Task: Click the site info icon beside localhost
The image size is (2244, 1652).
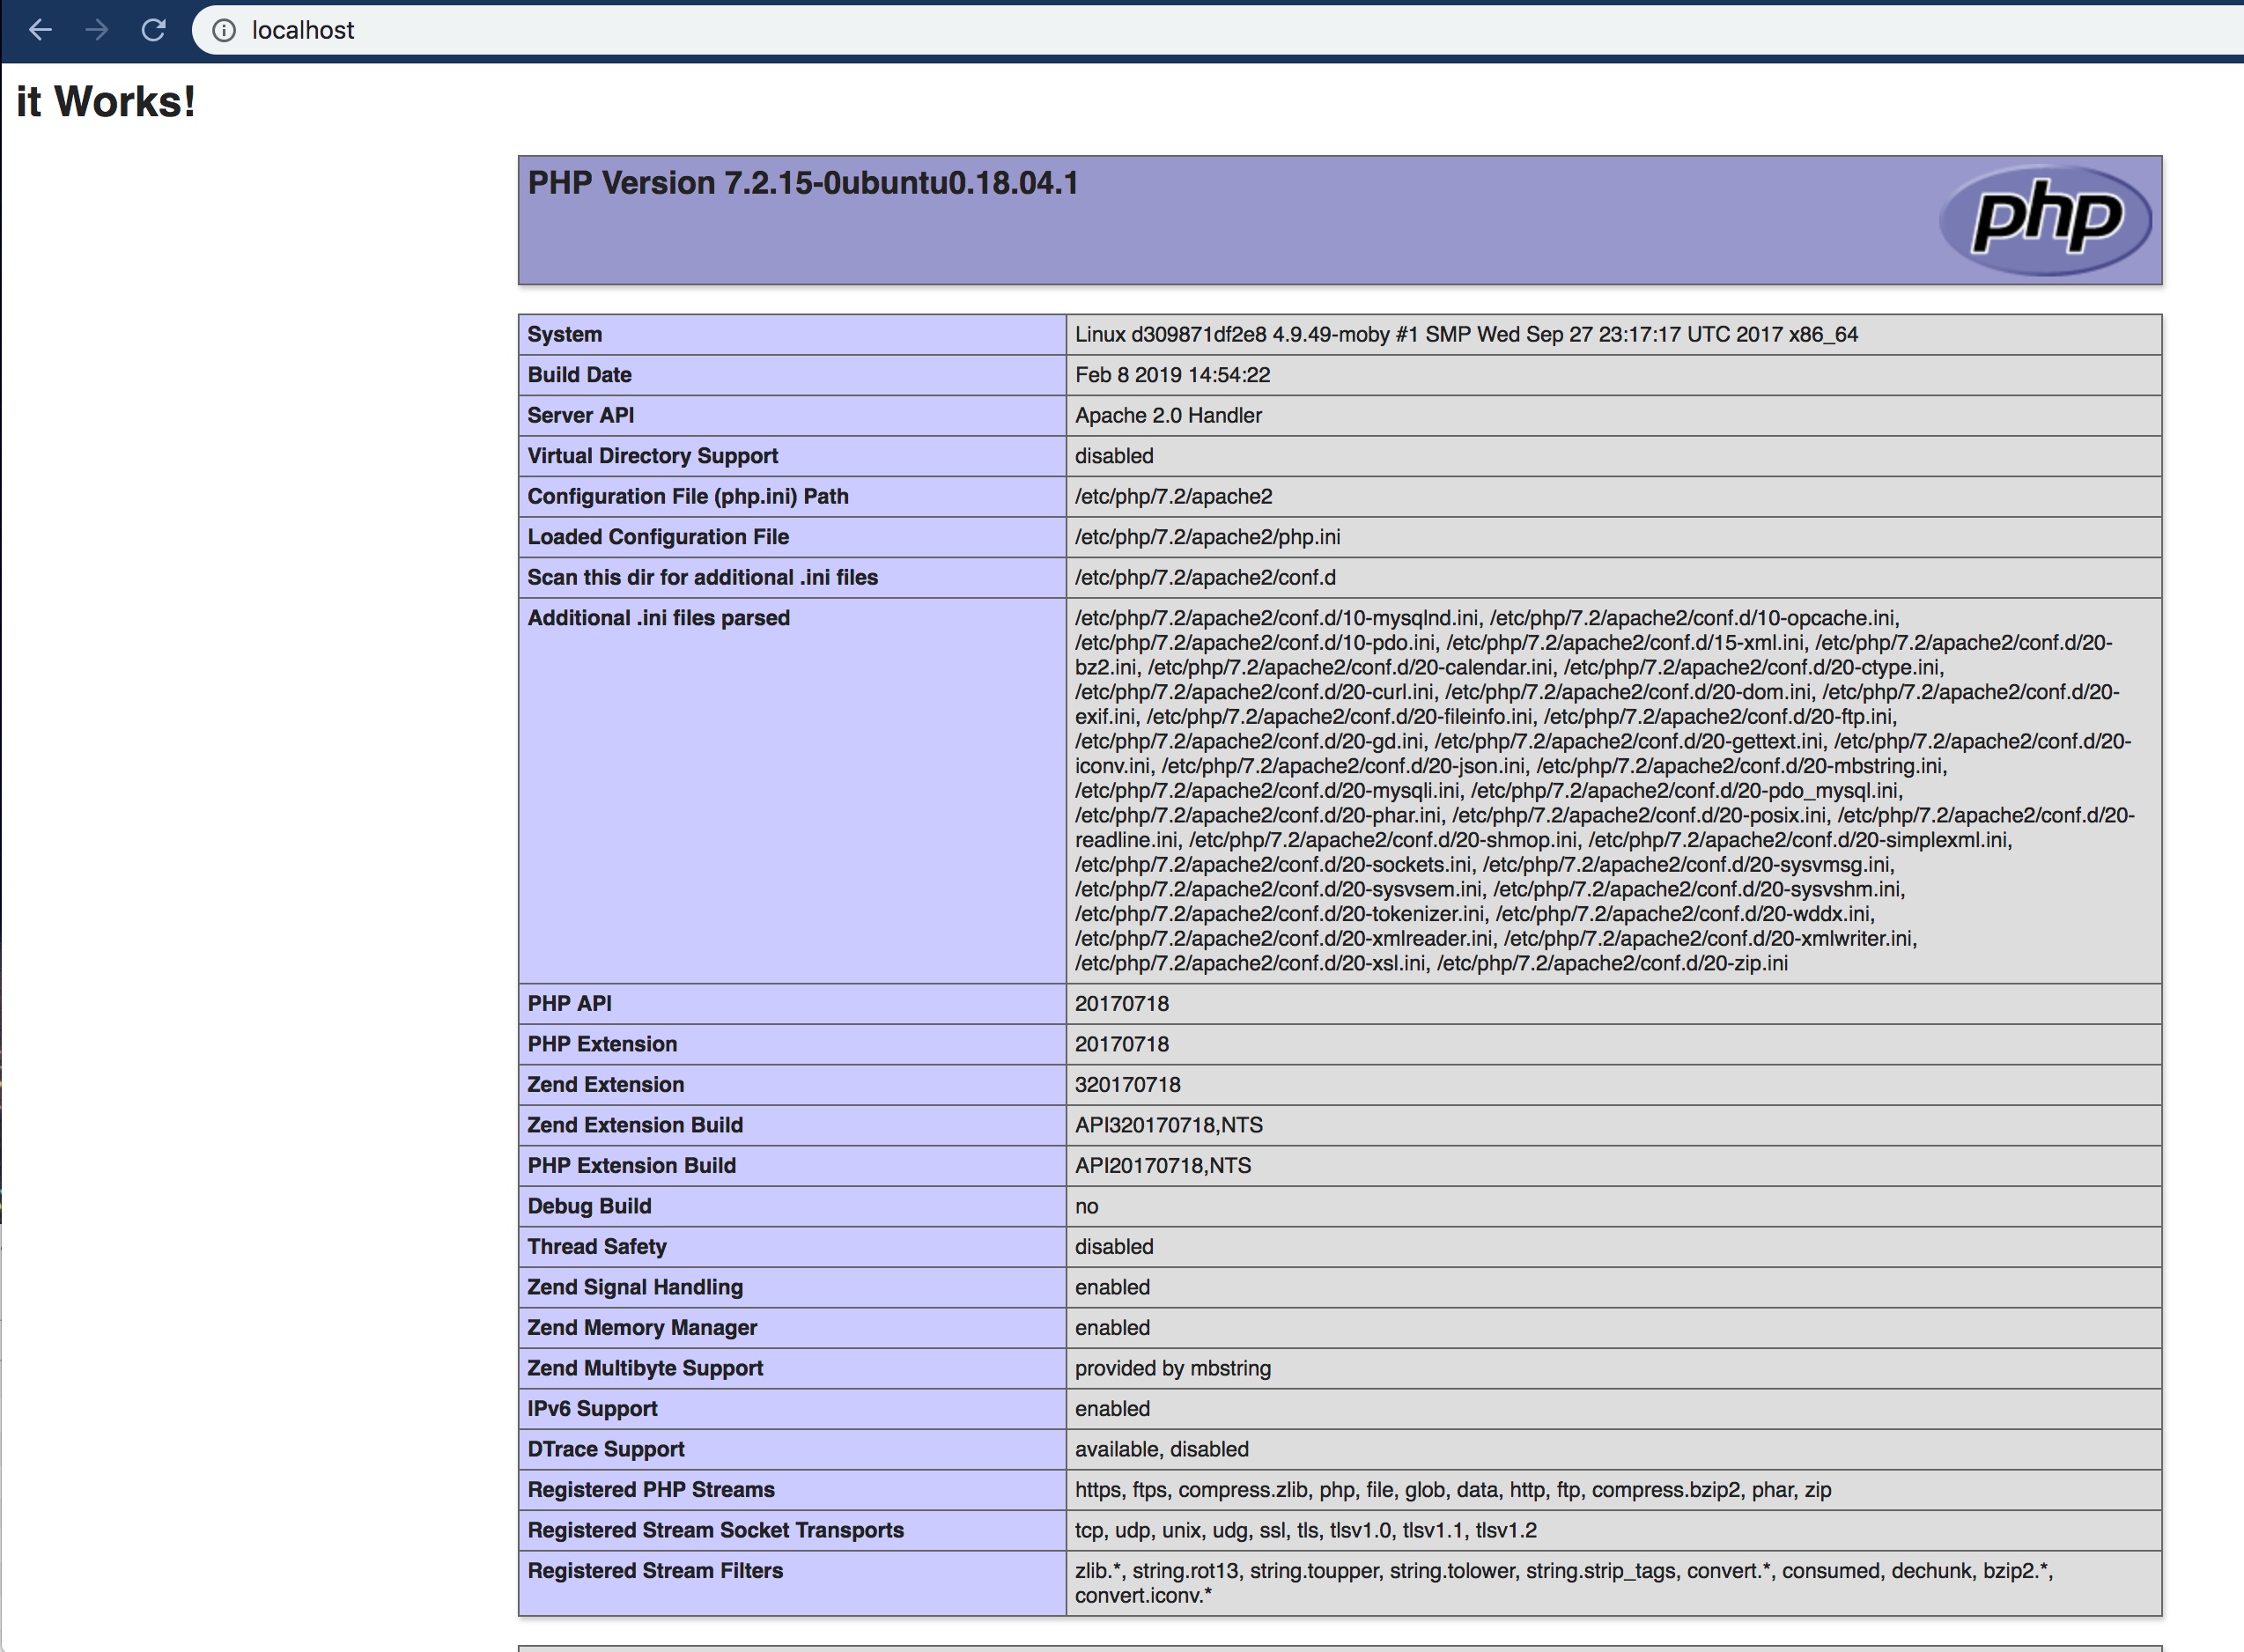Action: (x=224, y=31)
